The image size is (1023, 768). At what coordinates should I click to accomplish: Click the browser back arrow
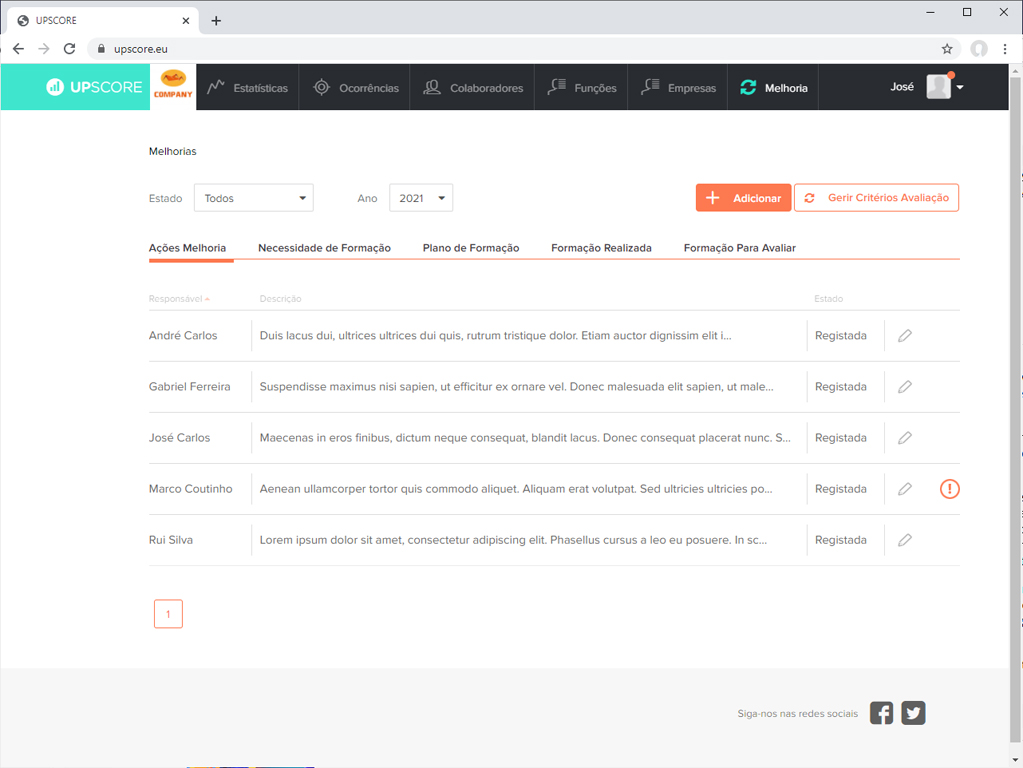click(x=18, y=49)
